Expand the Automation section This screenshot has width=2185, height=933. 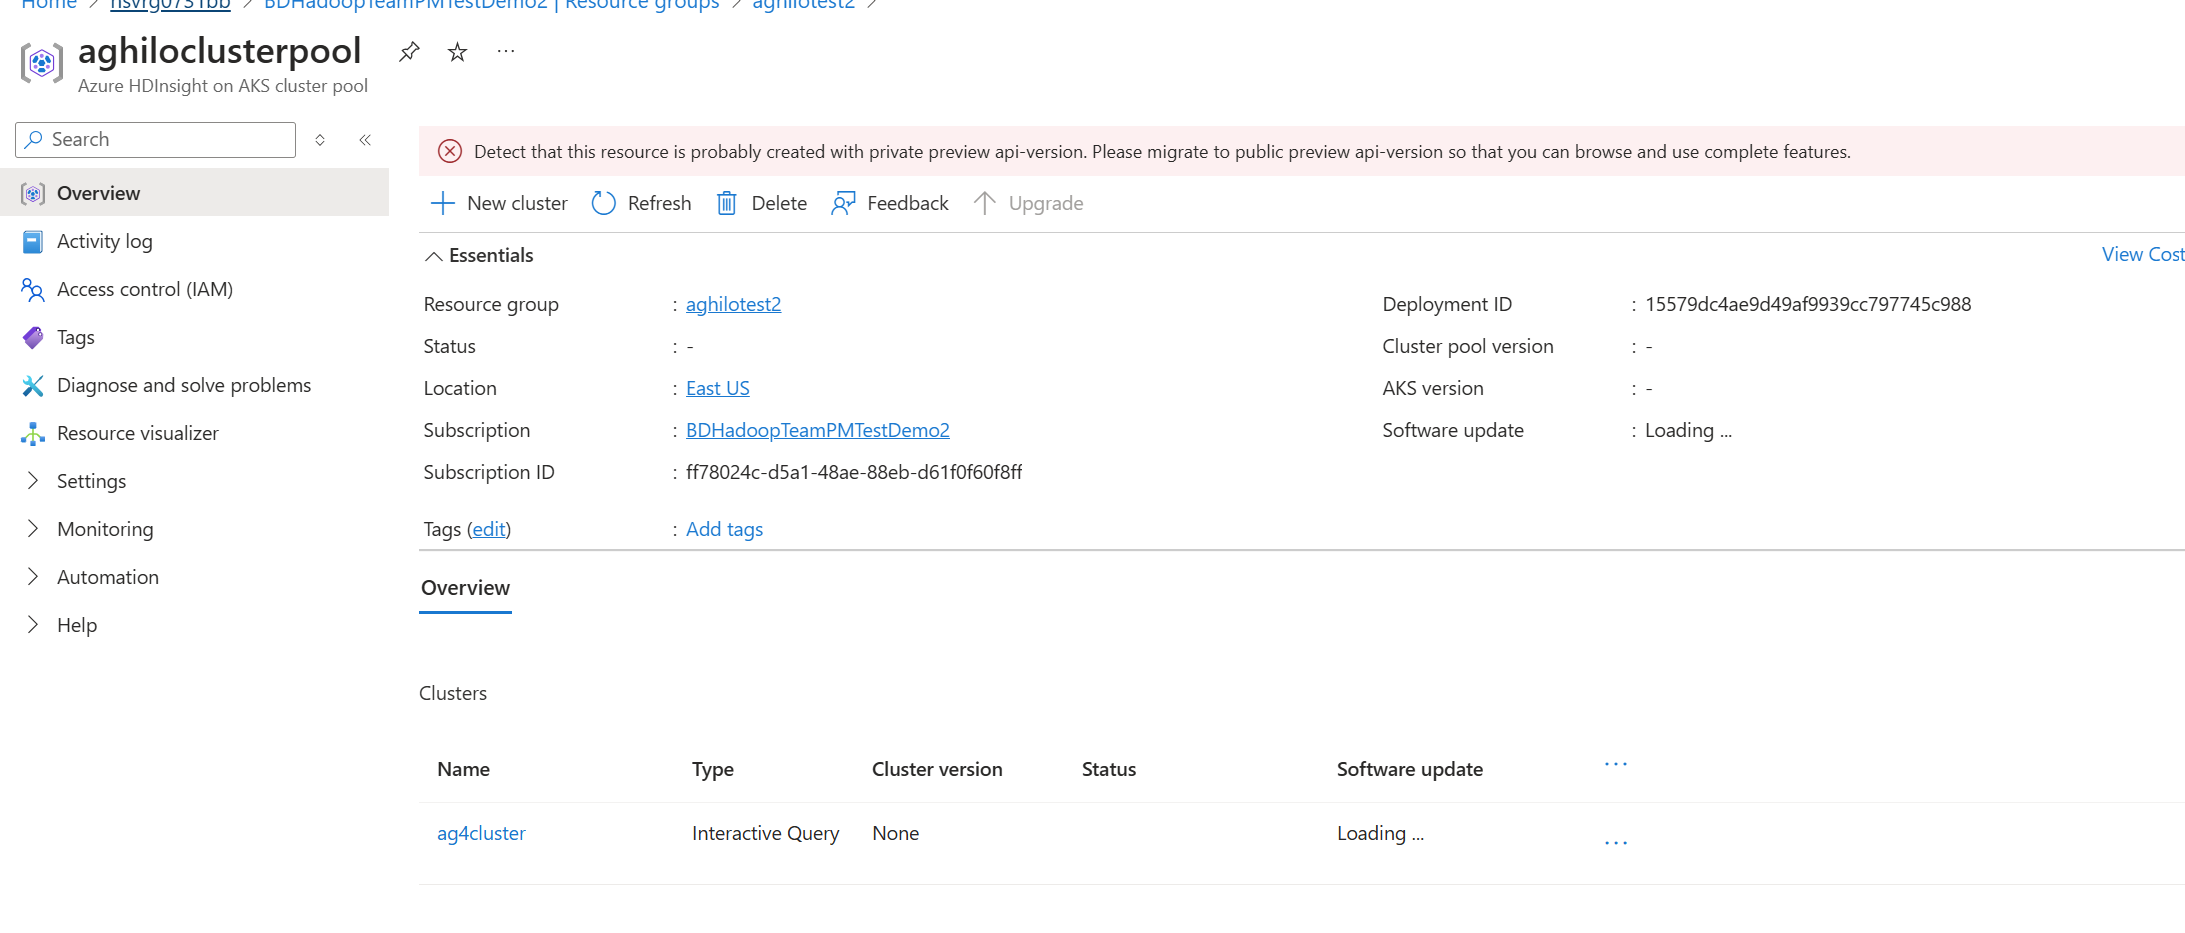point(33,577)
